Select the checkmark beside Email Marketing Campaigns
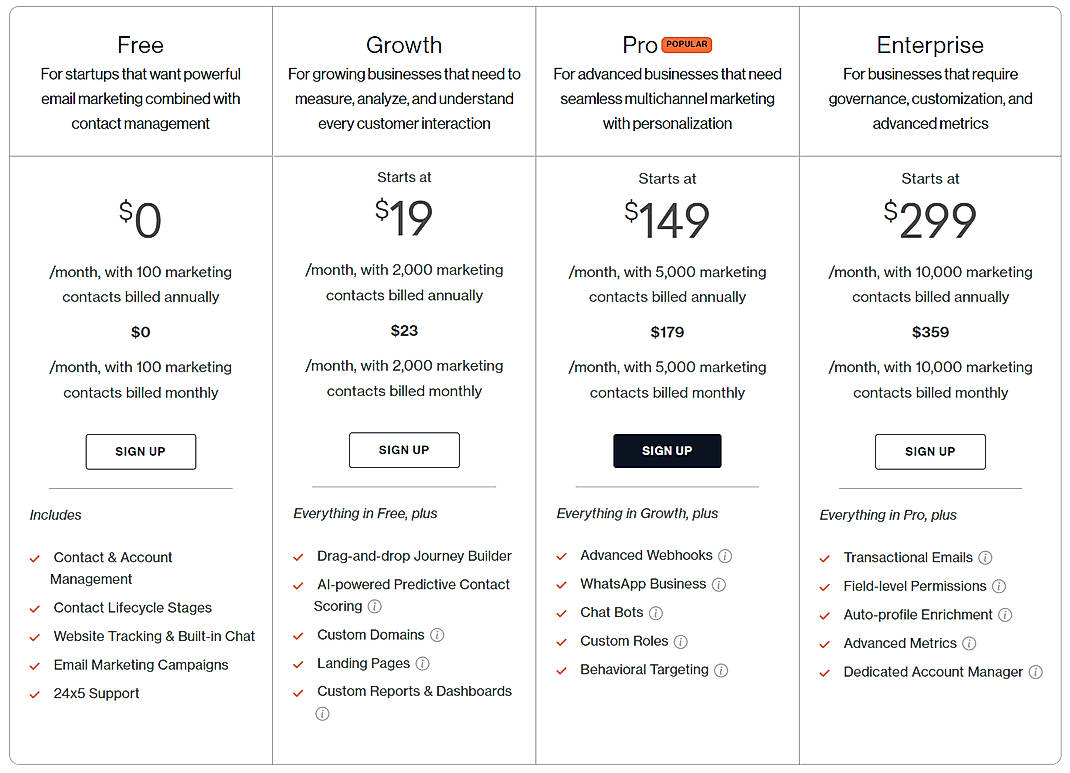This screenshot has width=1070, height=773. coord(34,665)
